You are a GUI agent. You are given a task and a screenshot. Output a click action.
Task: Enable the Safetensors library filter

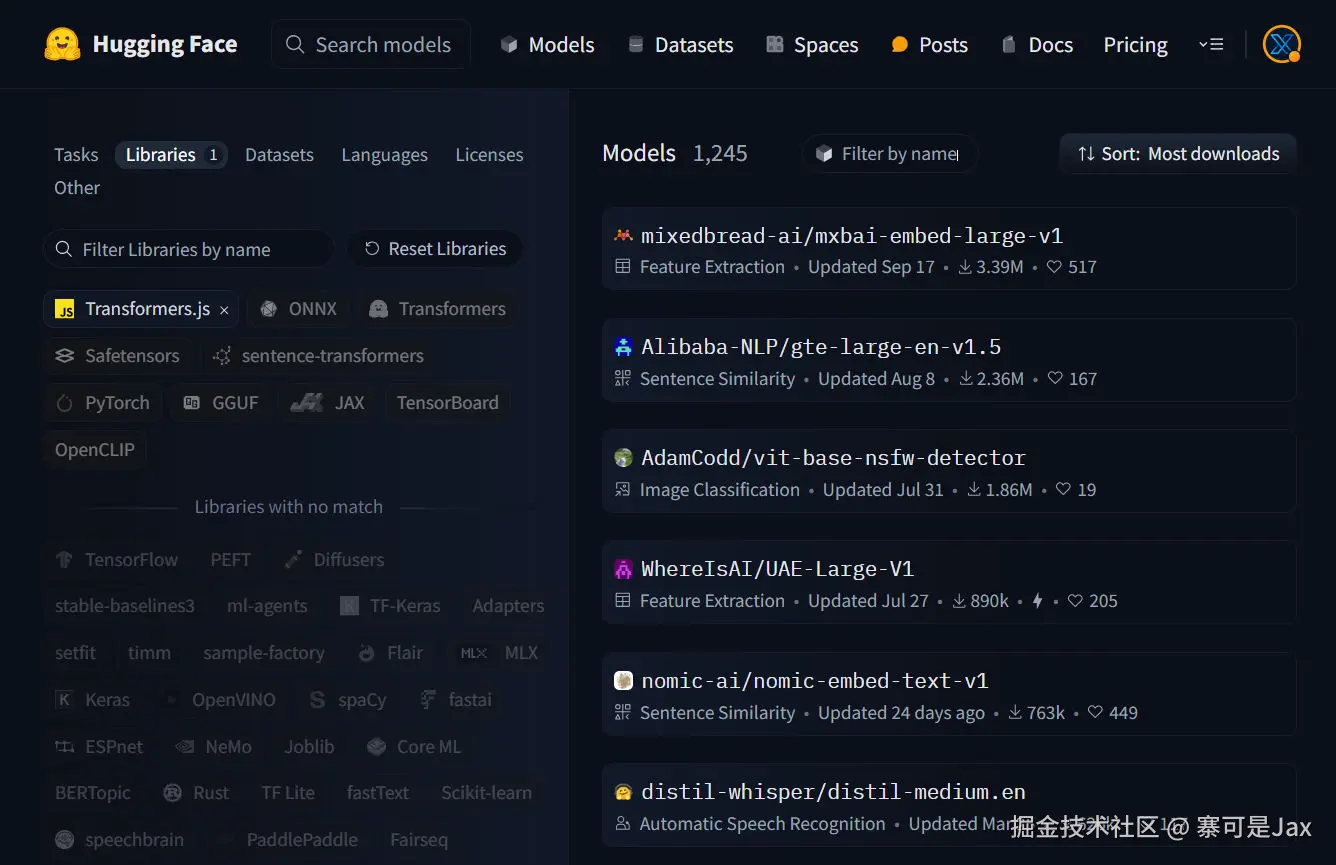pos(117,356)
